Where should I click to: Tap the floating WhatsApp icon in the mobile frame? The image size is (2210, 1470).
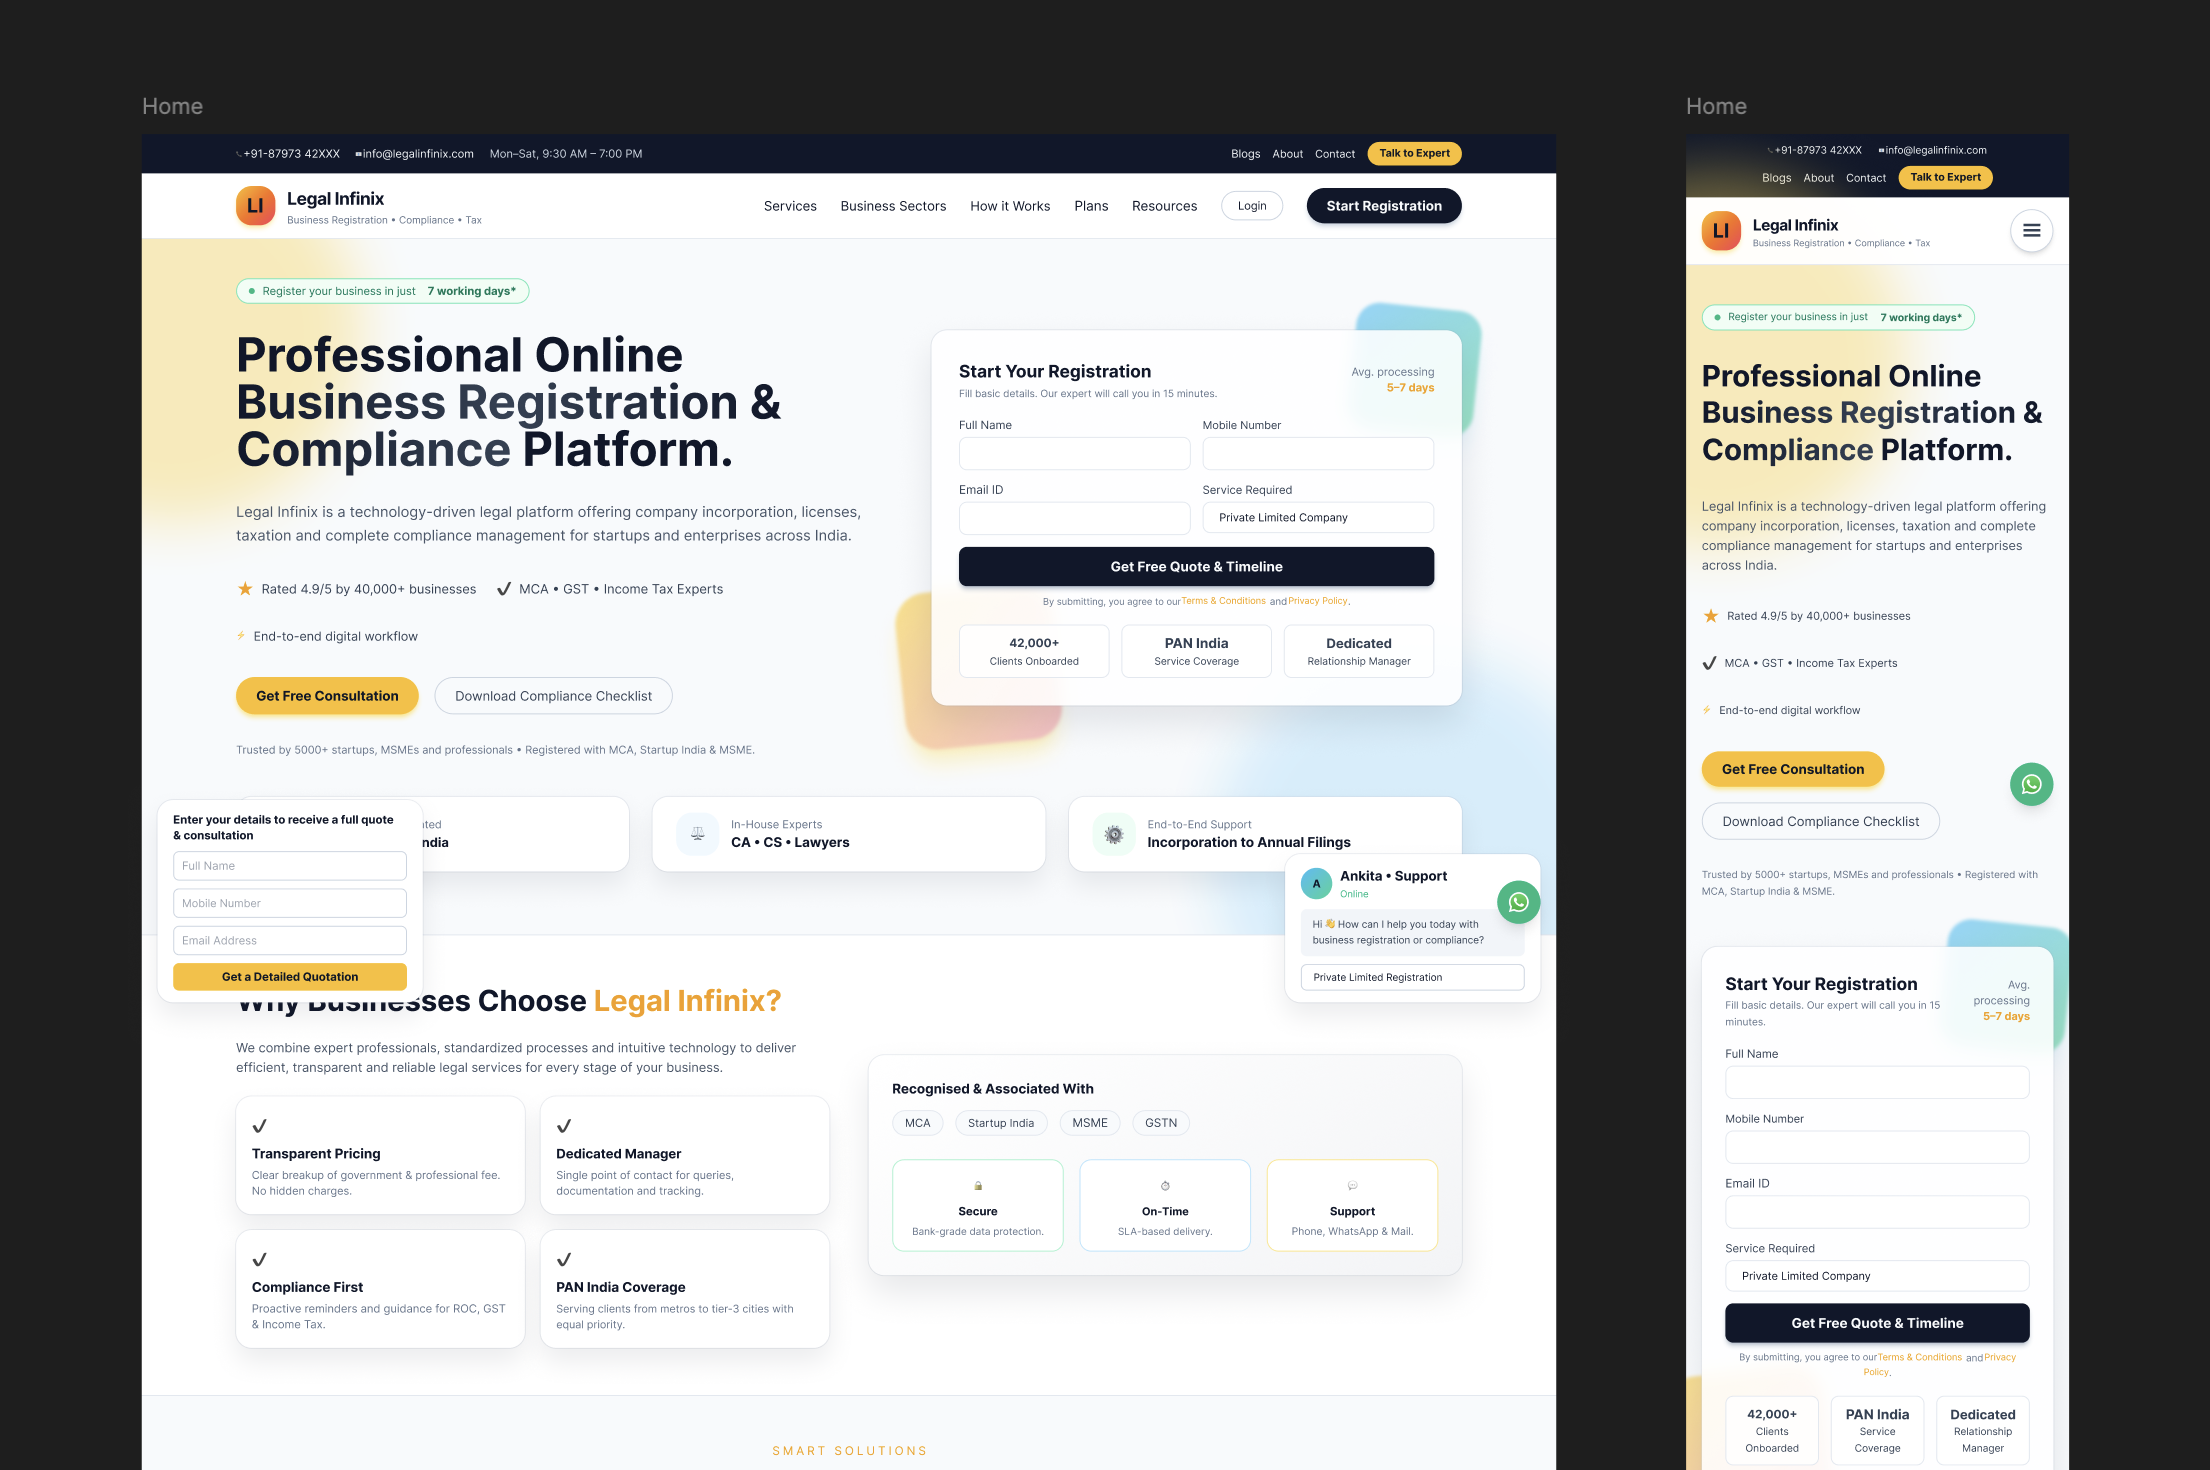click(x=2031, y=785)
